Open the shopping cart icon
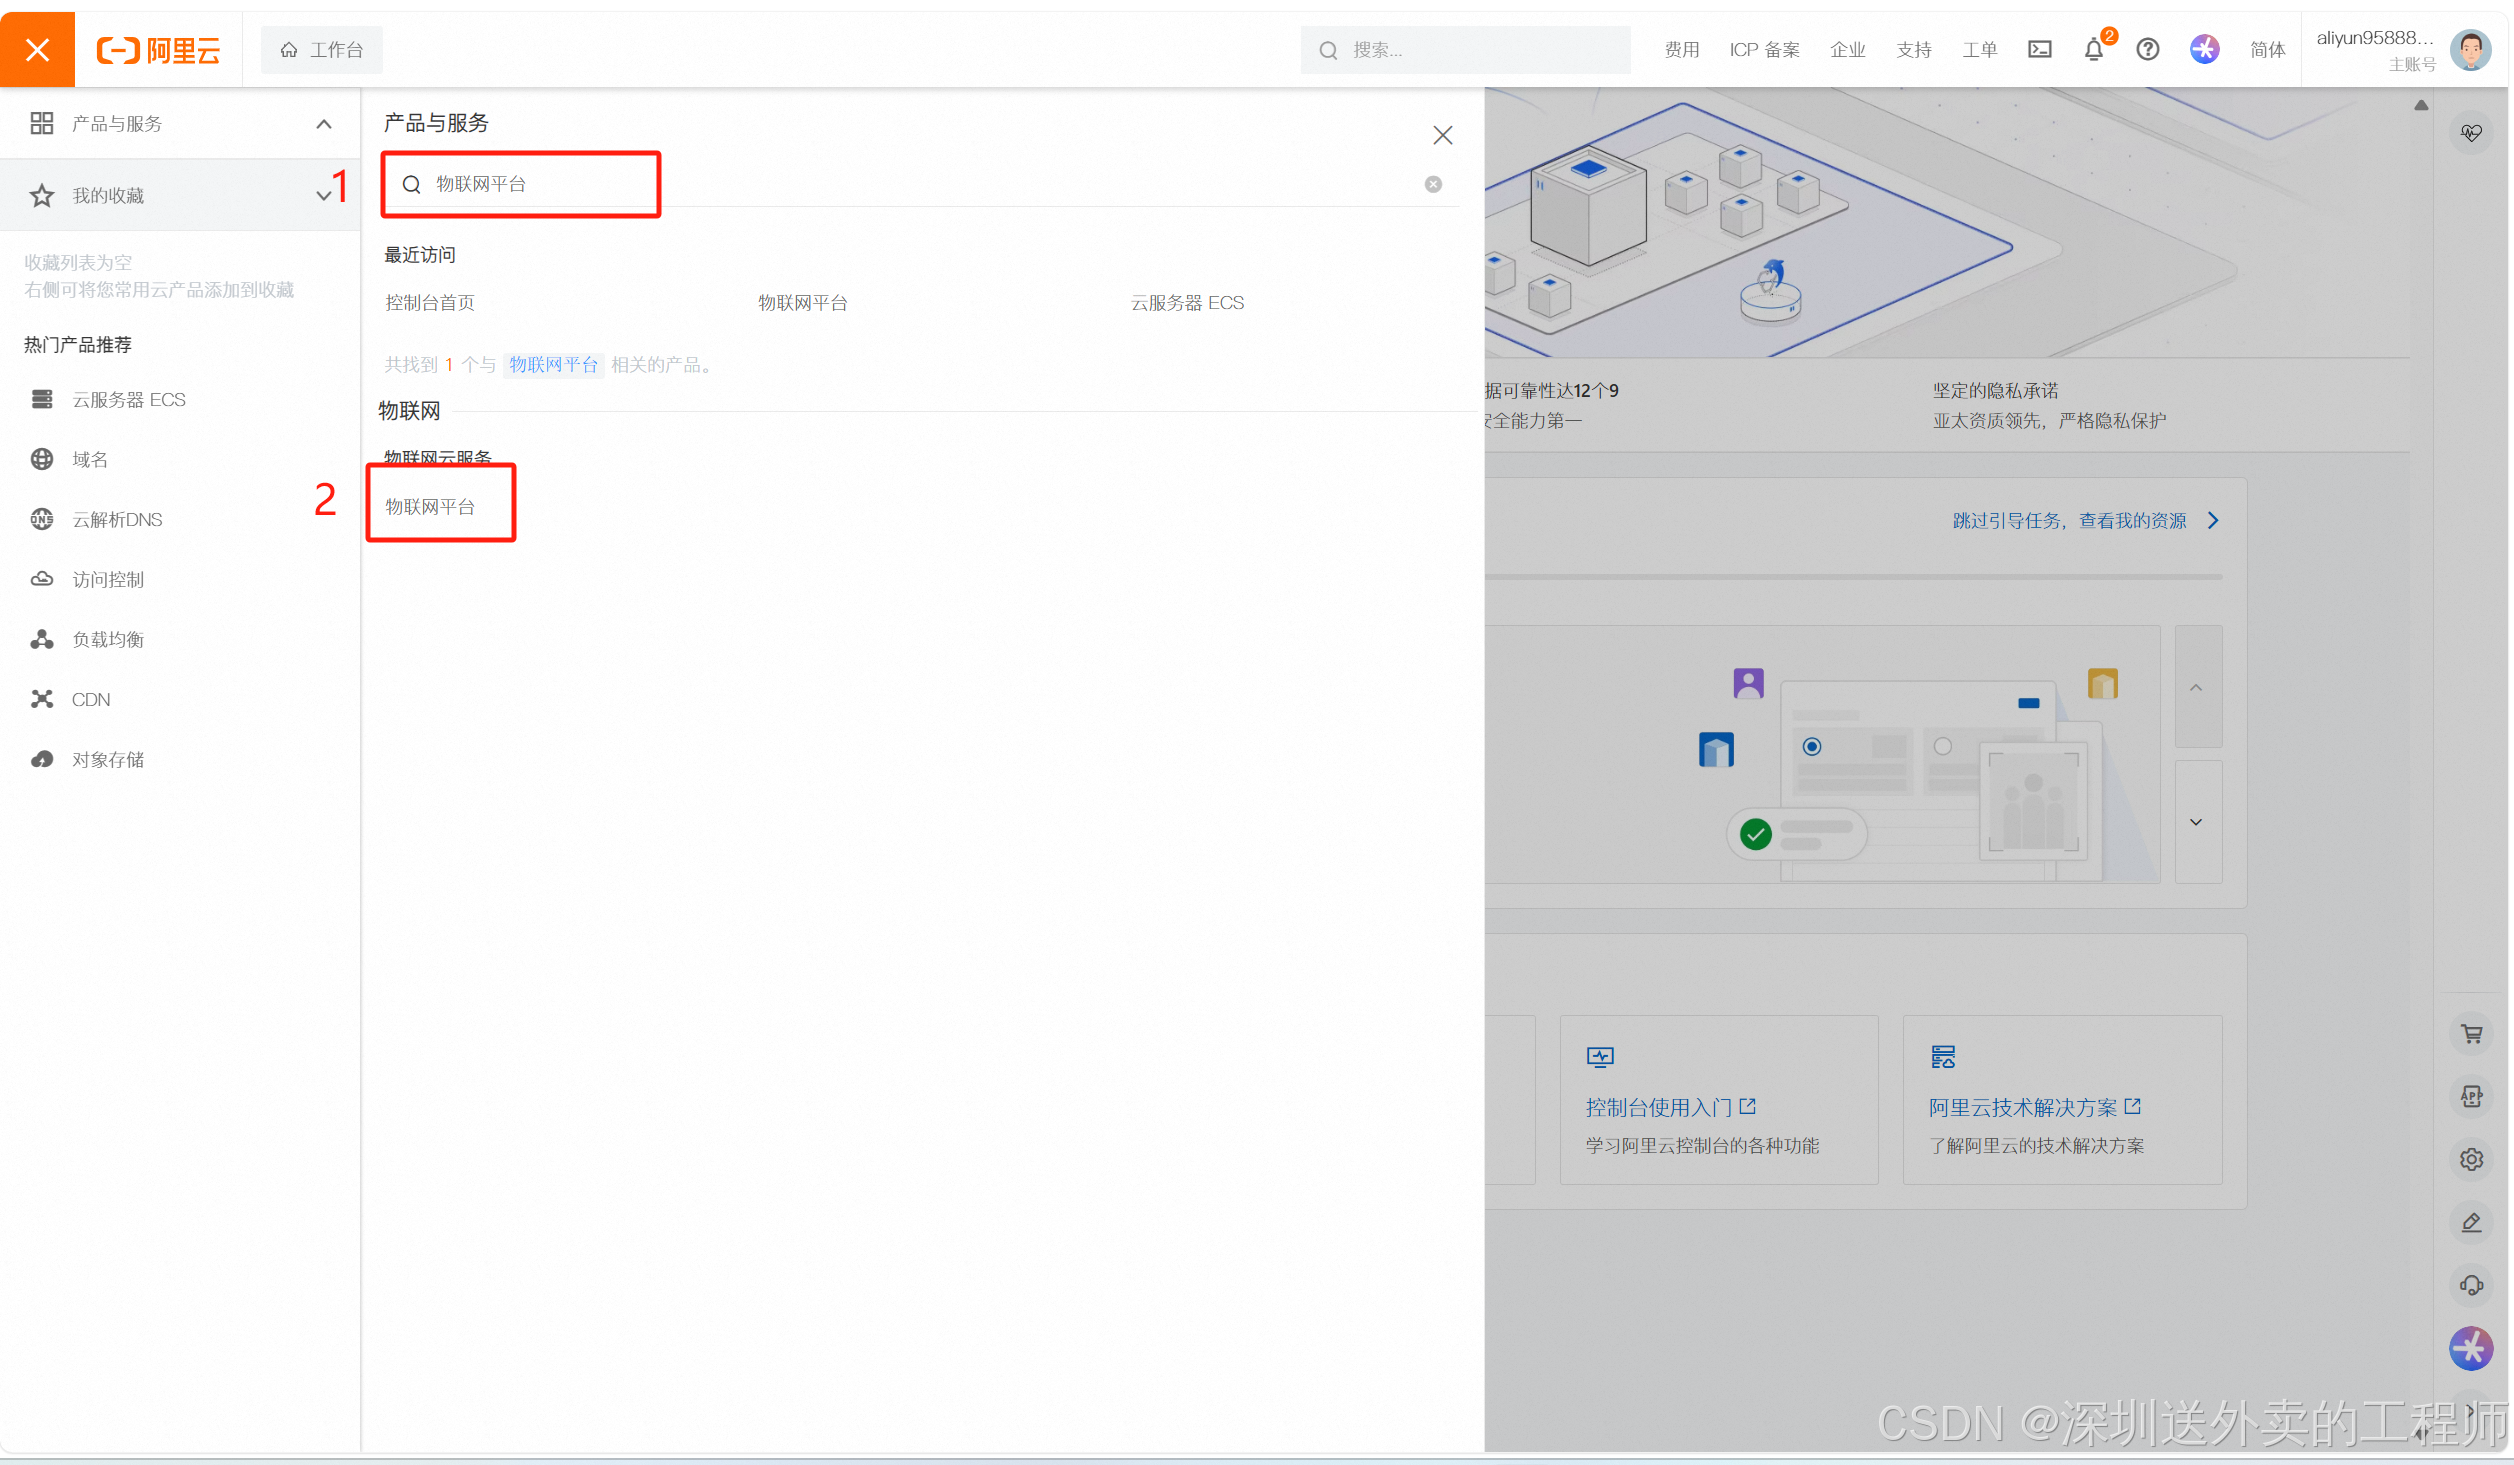Image resolution: width=2514 pixels, height=1465 pixels. pyautogui.click(x=2471, y=1034)
